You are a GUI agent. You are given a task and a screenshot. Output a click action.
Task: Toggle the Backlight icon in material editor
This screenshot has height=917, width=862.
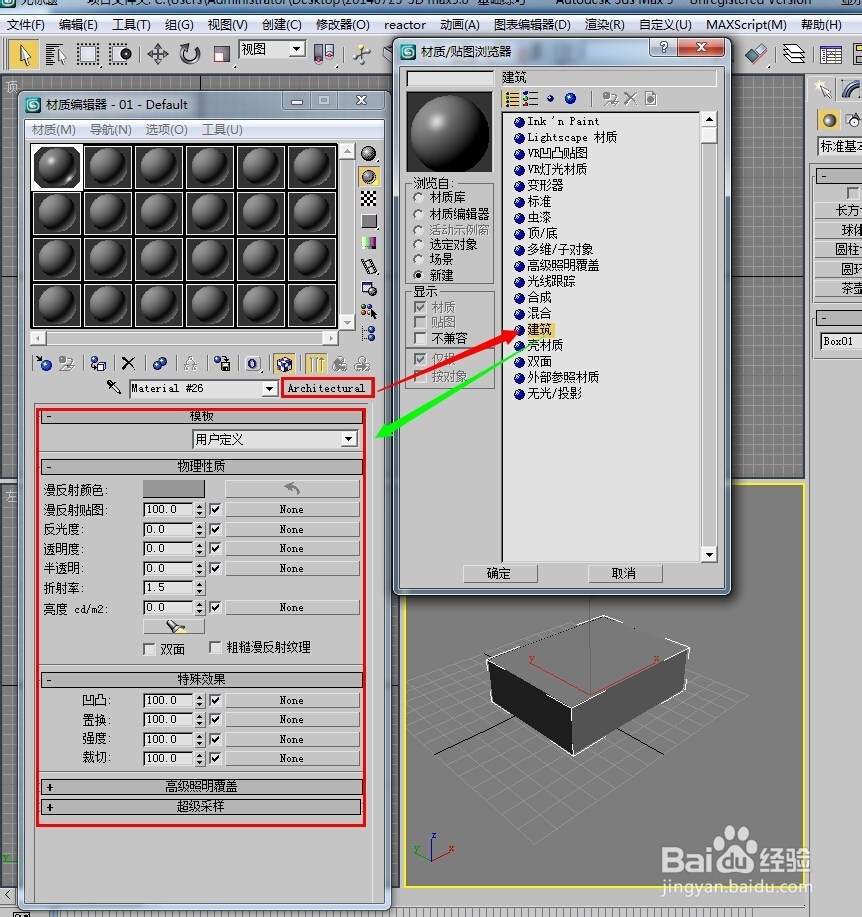[x=368, y=176]
